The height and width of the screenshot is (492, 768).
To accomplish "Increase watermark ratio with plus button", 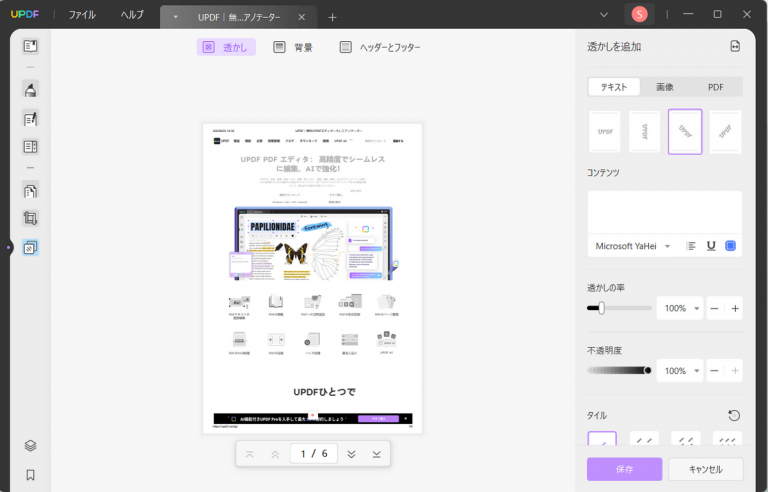I will tap(735, 308).
